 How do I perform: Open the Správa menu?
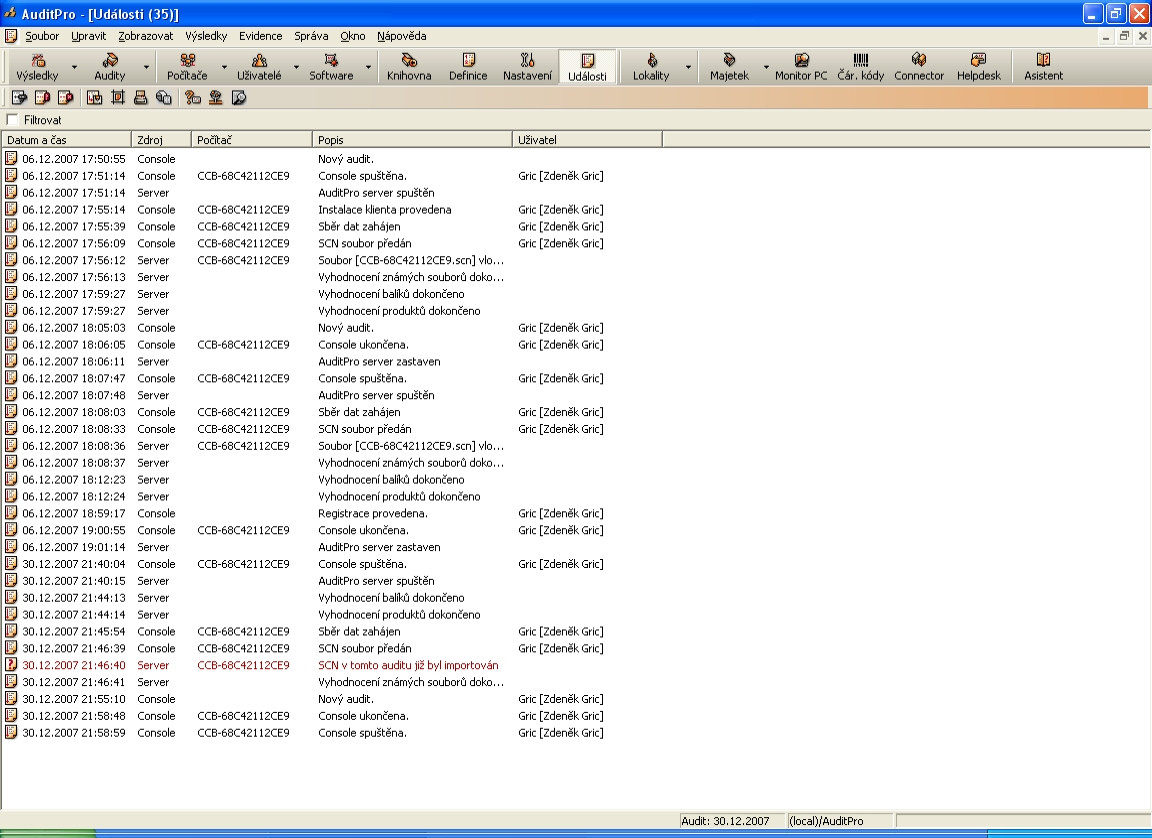coord(311,36)
